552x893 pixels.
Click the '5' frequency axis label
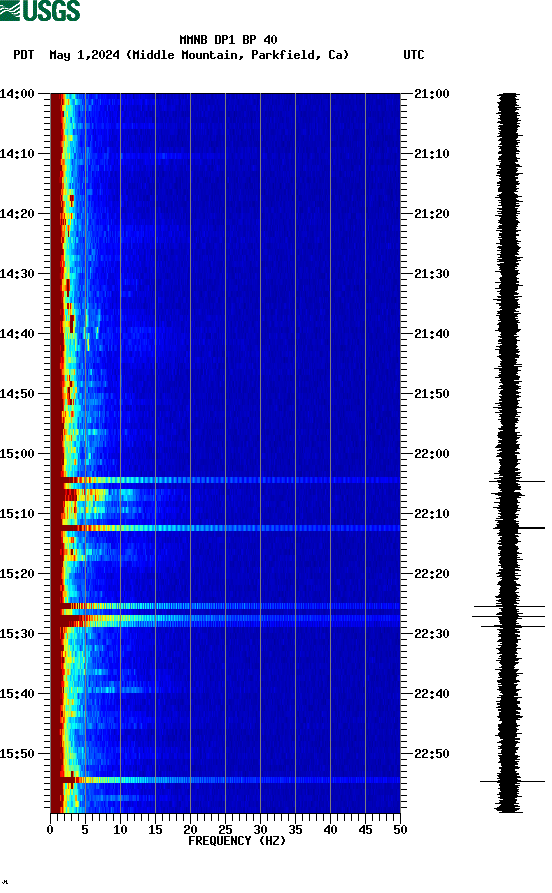(85, 830)
